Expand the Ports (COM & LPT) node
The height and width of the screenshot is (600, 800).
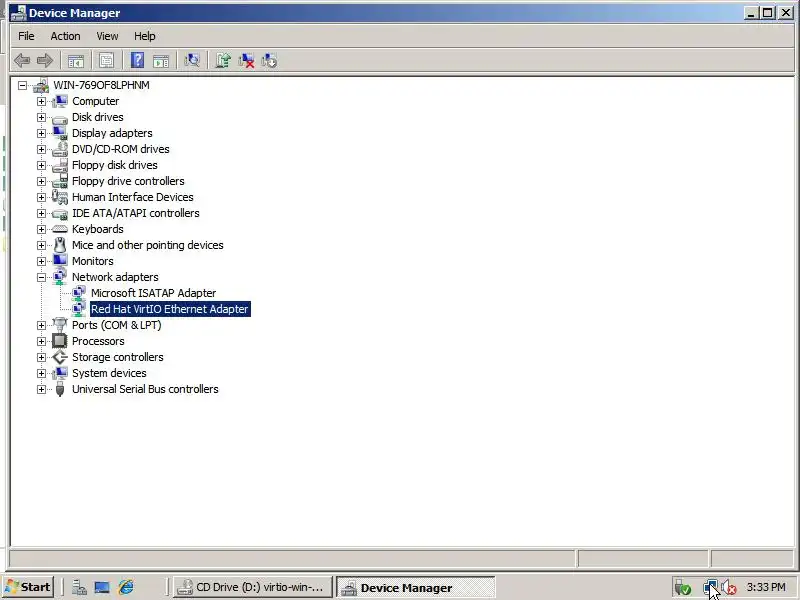[41, 326]
